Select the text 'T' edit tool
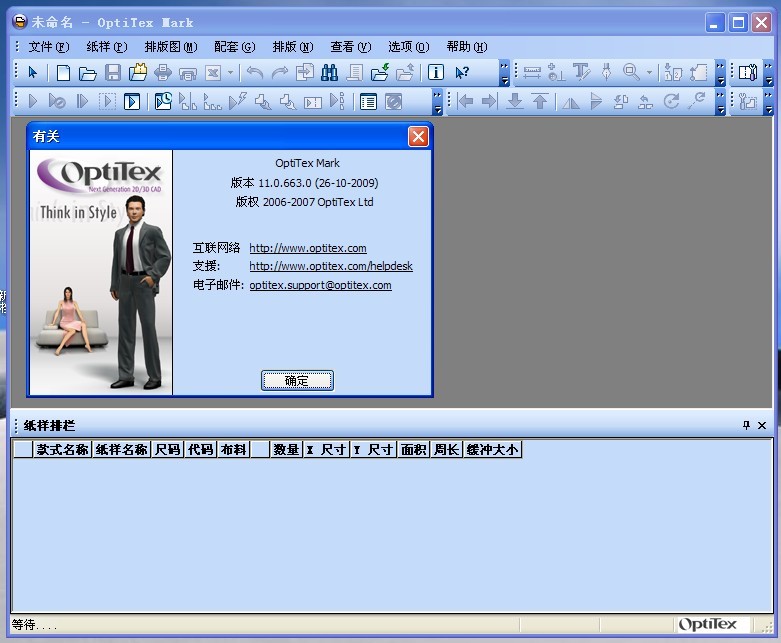781x643 pixels. click(x=581, y=72)
